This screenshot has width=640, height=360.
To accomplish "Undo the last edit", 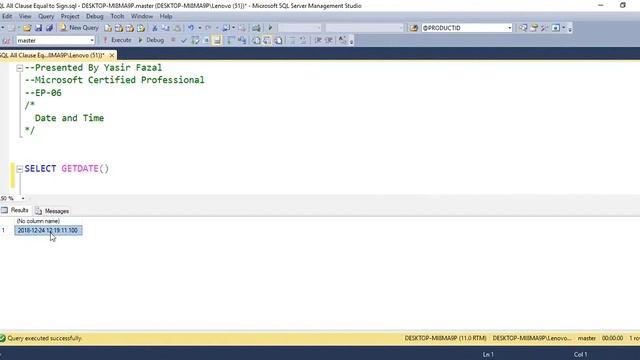I will (x=191, y=28).
